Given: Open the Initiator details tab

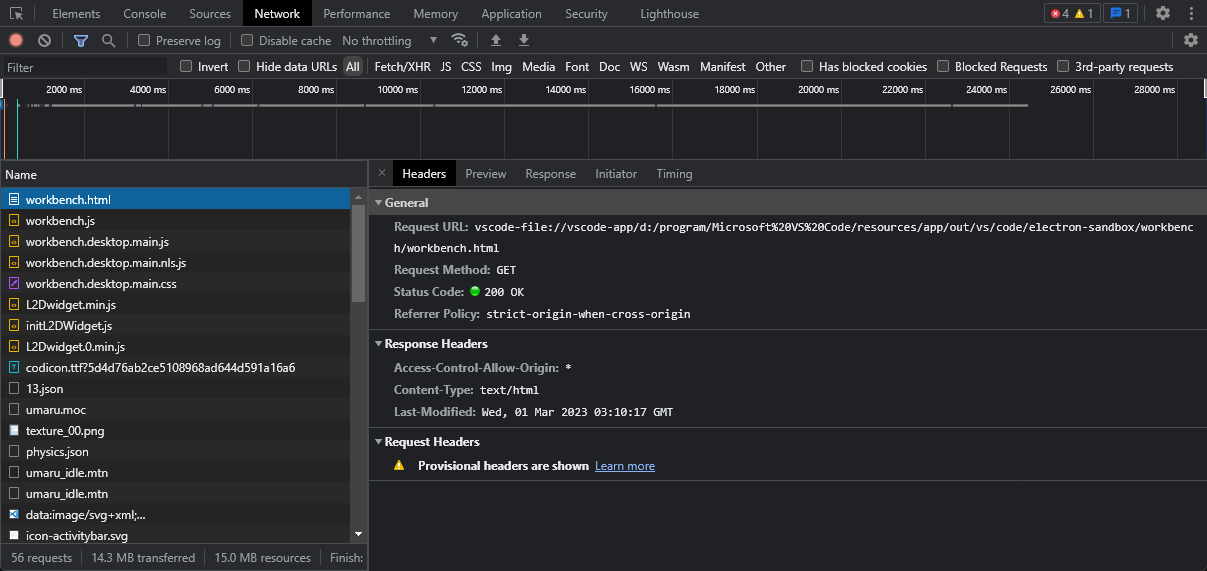Looking at the screenshot, I should coord(616,174).
